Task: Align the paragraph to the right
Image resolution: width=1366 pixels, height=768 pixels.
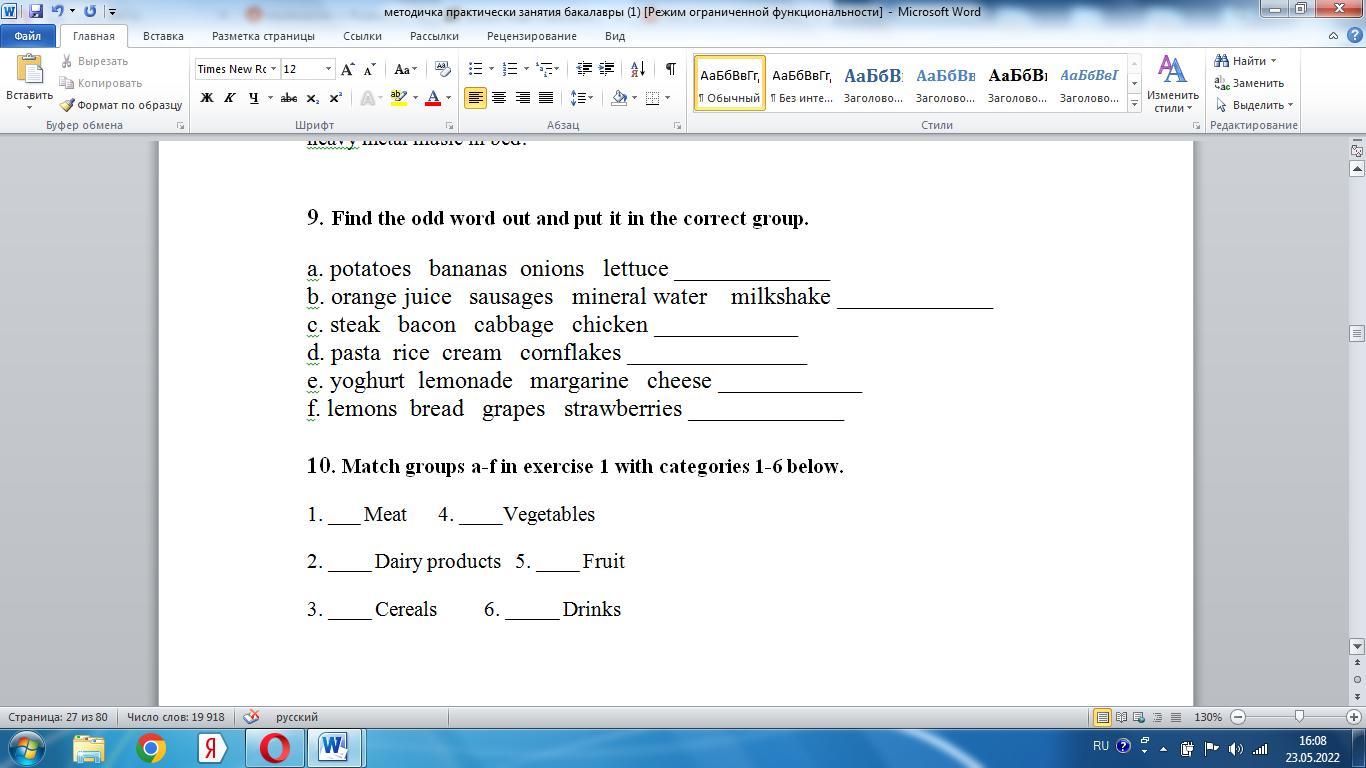Action: [522, 98]
